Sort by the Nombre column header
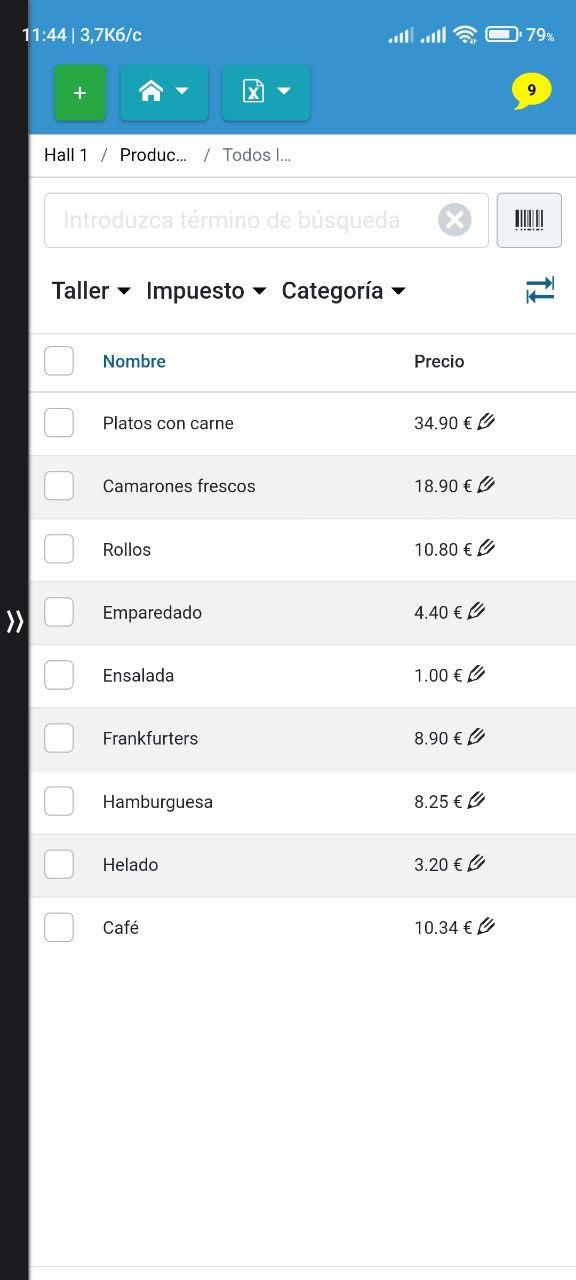The width and height of the screenshot is (576, 1280). pos(134,361)
